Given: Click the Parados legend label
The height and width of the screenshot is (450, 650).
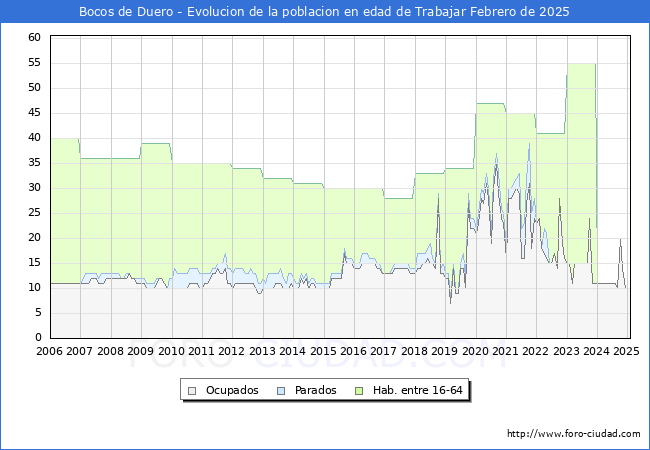Looking at the screenshot, I should (315, 390).
